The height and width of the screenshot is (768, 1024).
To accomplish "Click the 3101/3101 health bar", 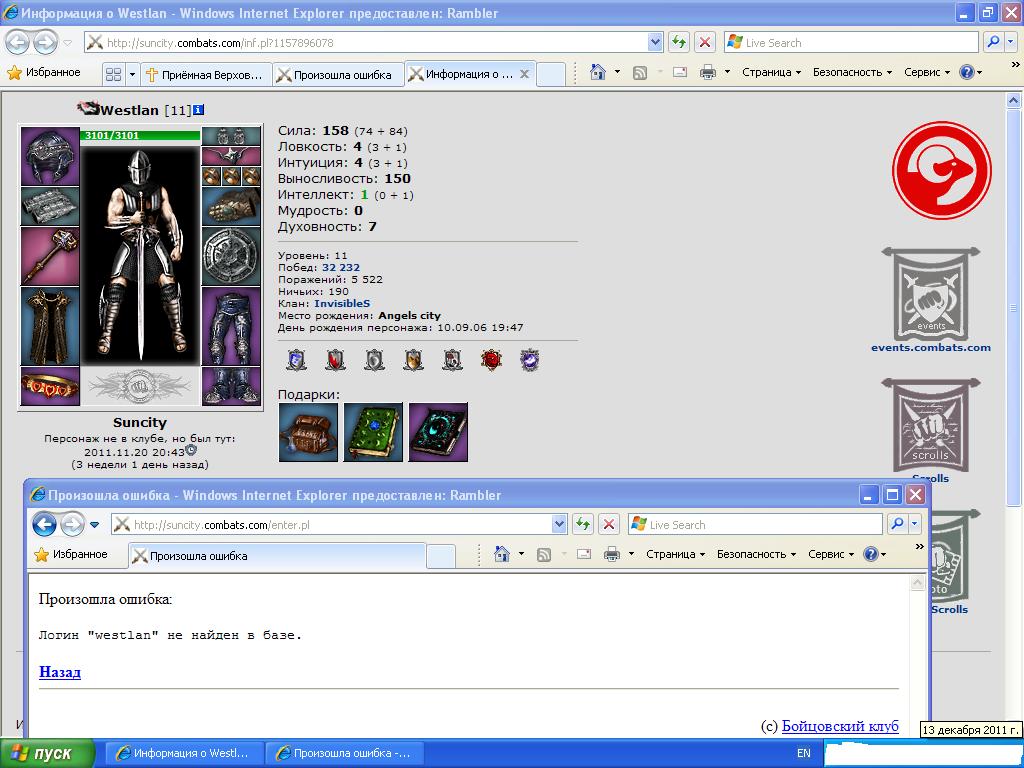I will coord(140,135).
